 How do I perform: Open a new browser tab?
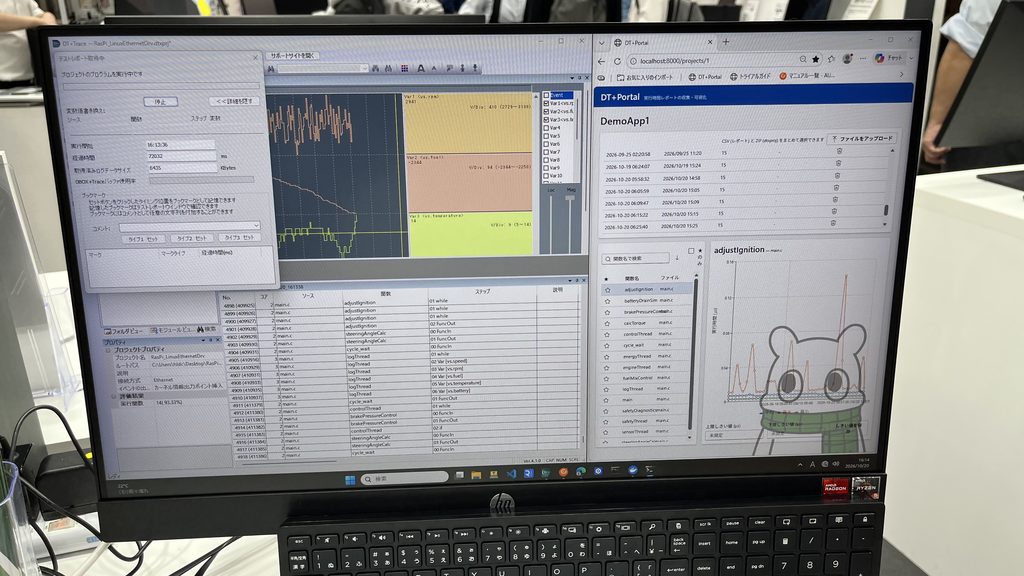click(x=725, y=42)
